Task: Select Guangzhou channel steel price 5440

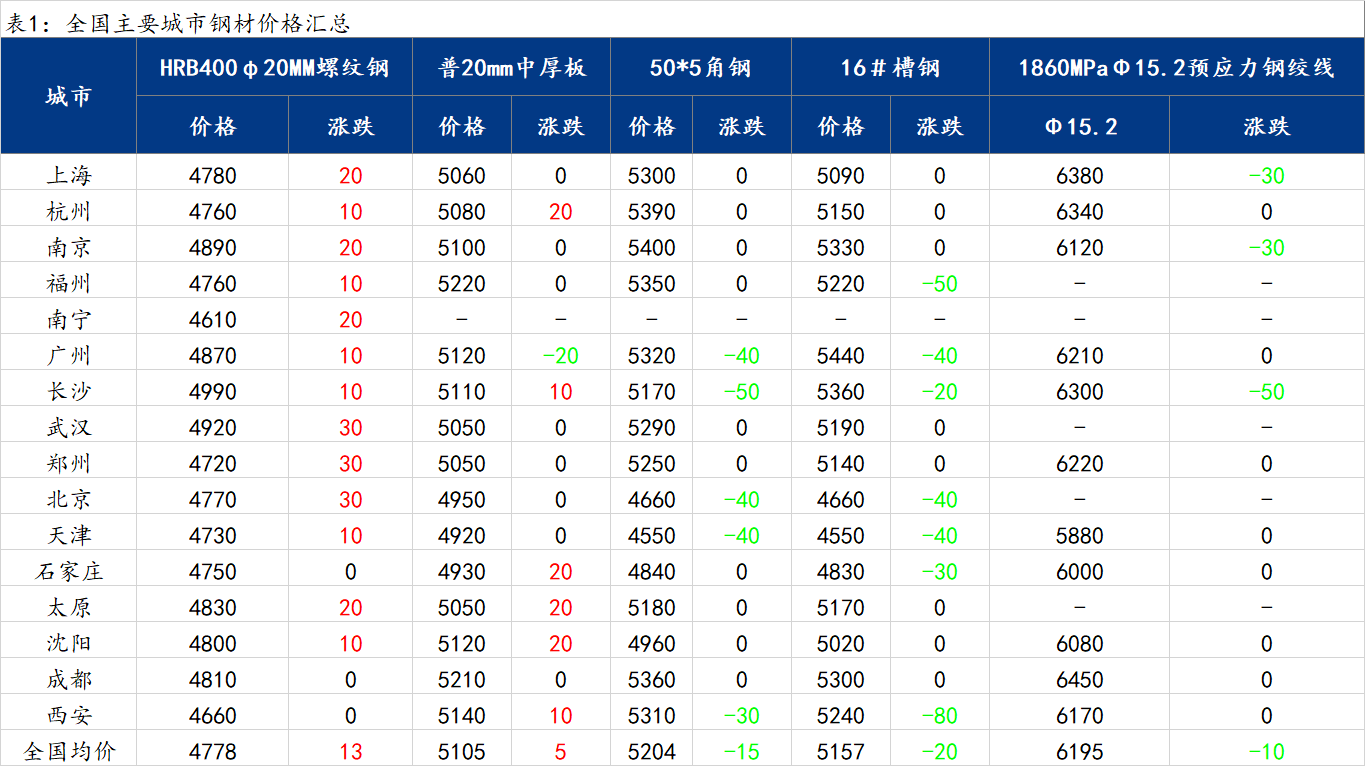Action: (x=840, y=356)
